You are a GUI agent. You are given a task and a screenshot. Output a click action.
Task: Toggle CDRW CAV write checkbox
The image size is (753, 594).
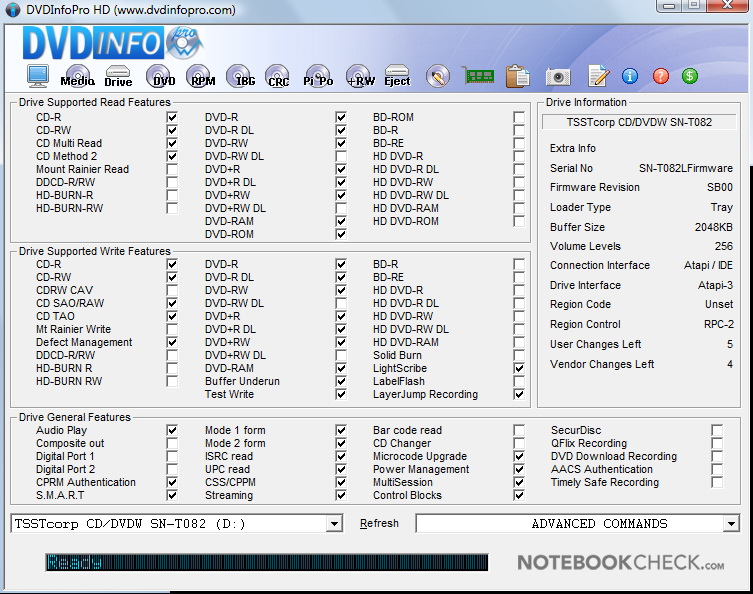coord(172,290)
